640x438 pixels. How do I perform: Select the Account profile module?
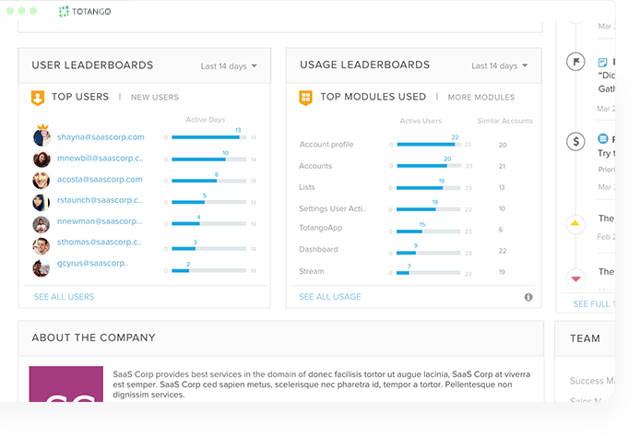point(327,144)
